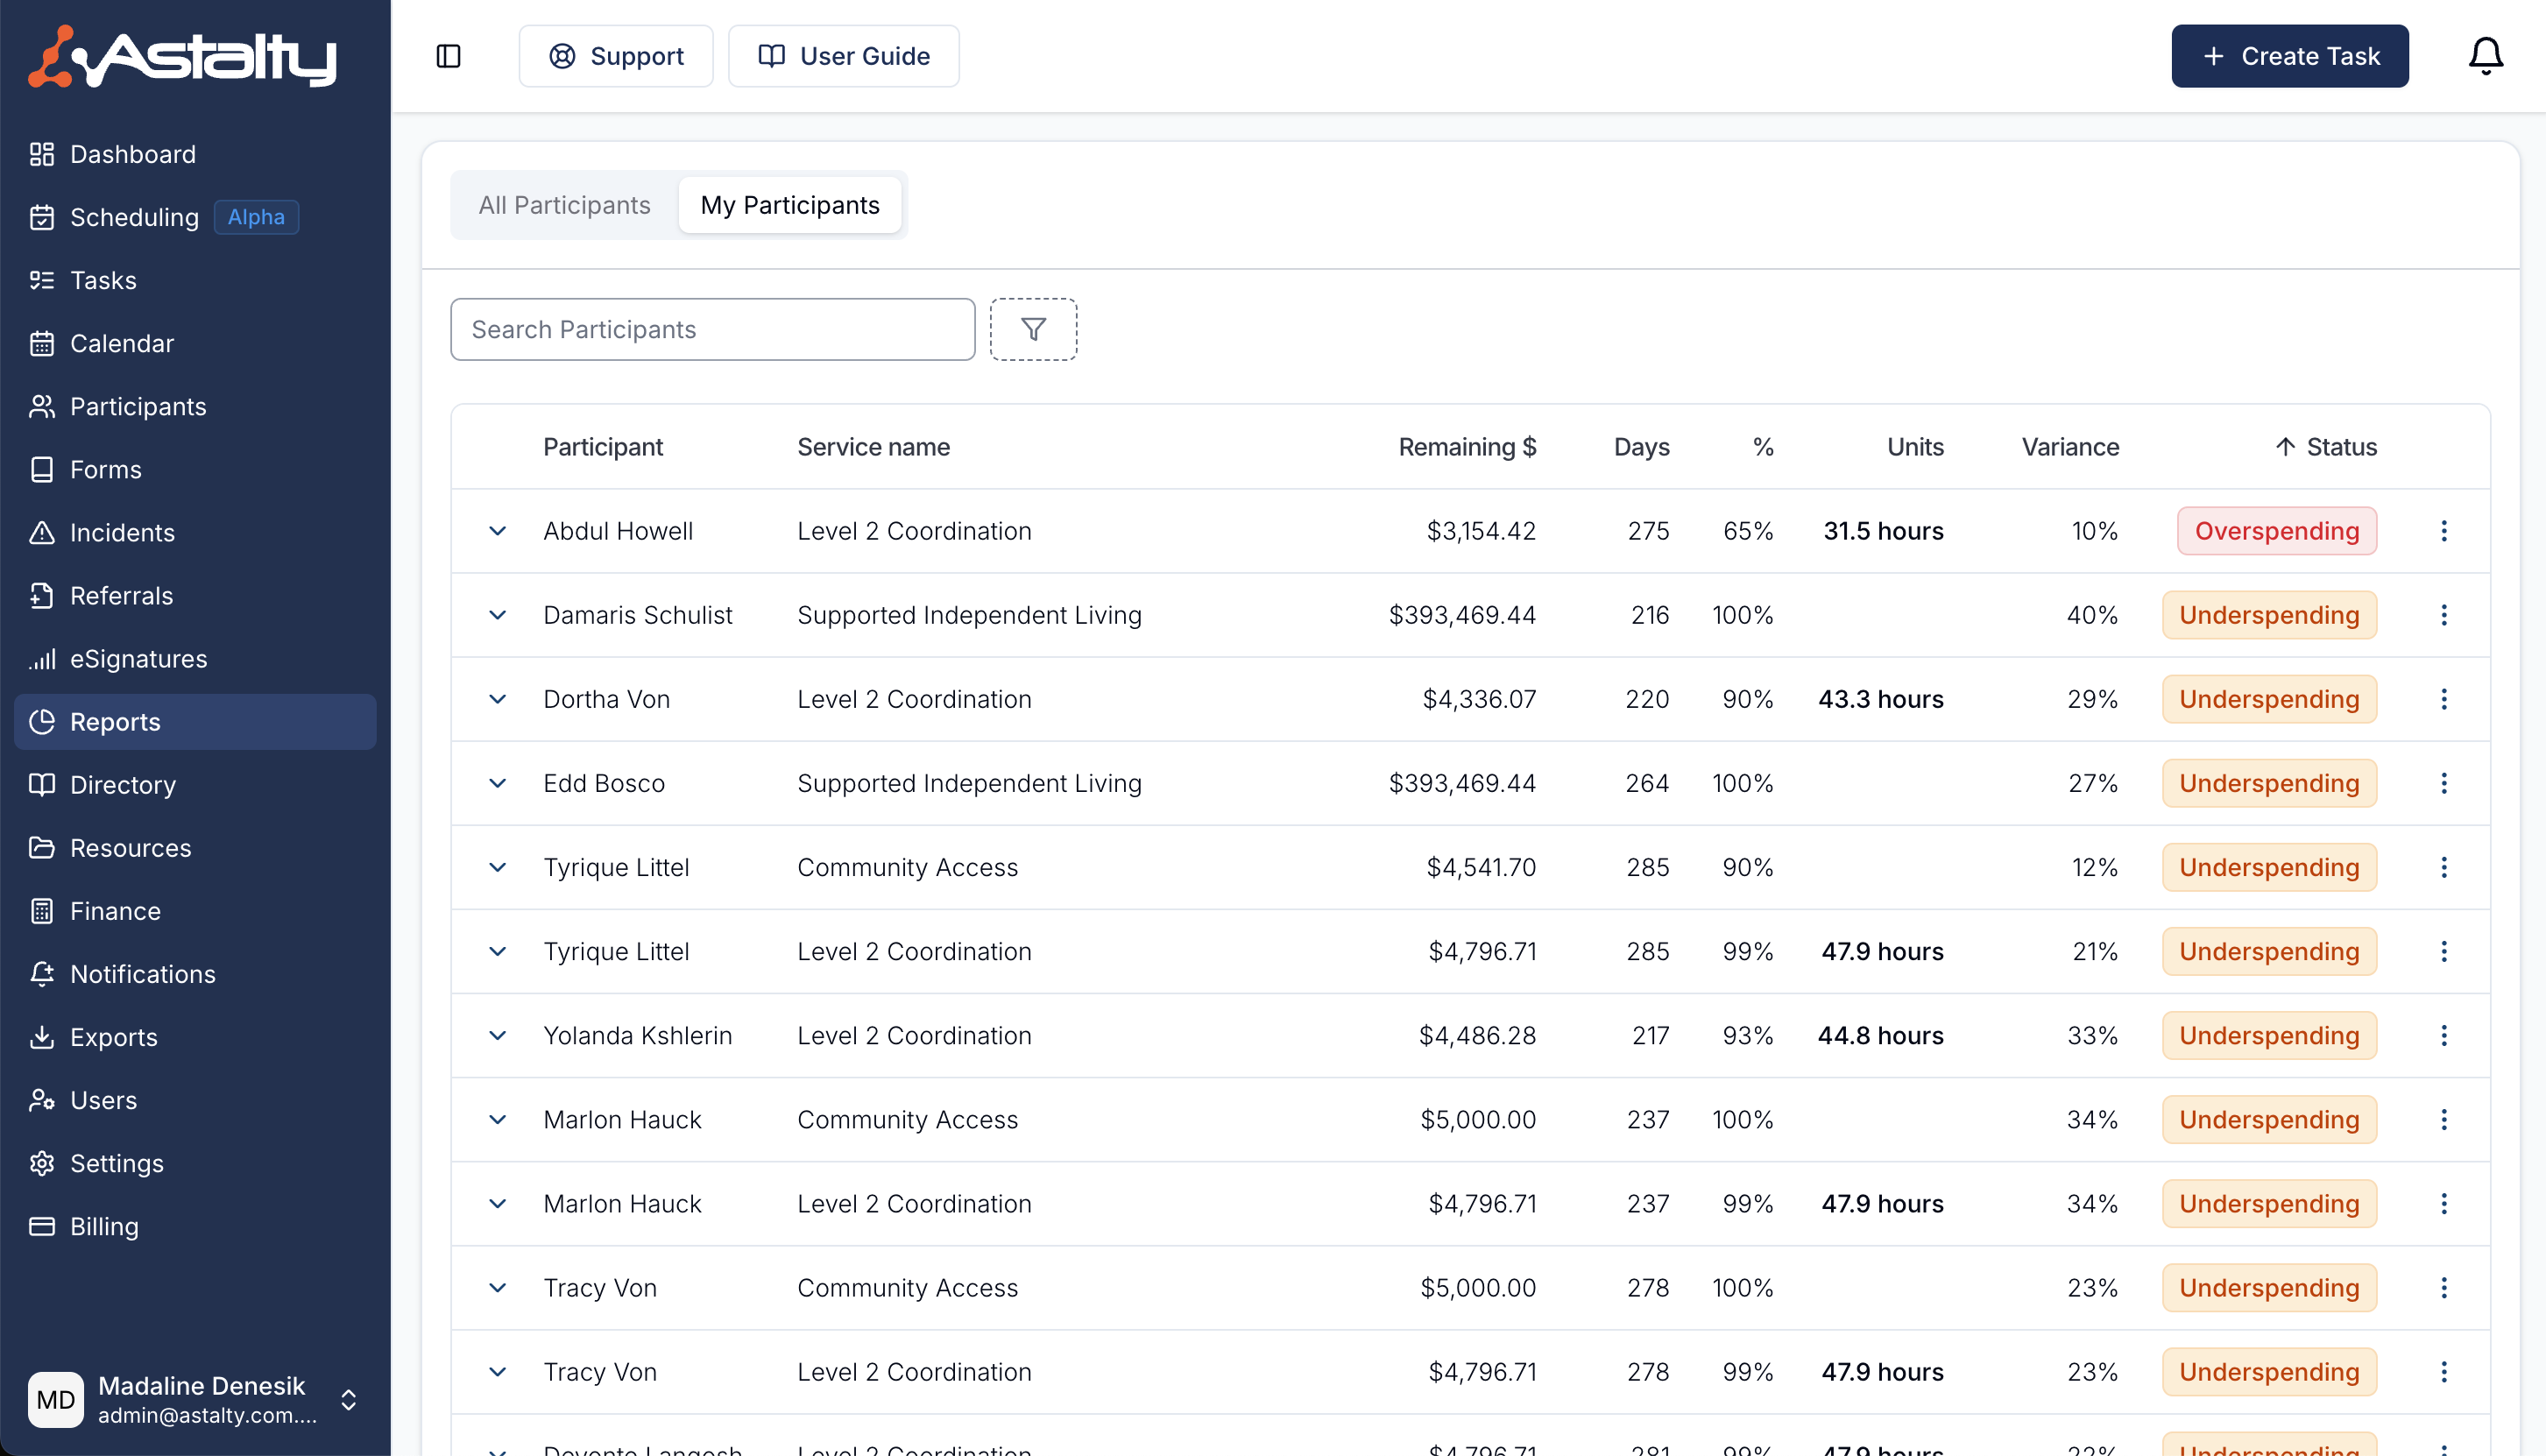Click the Create Task button
Screen dimensions: 2546x1456
[x=2289, y=56]
